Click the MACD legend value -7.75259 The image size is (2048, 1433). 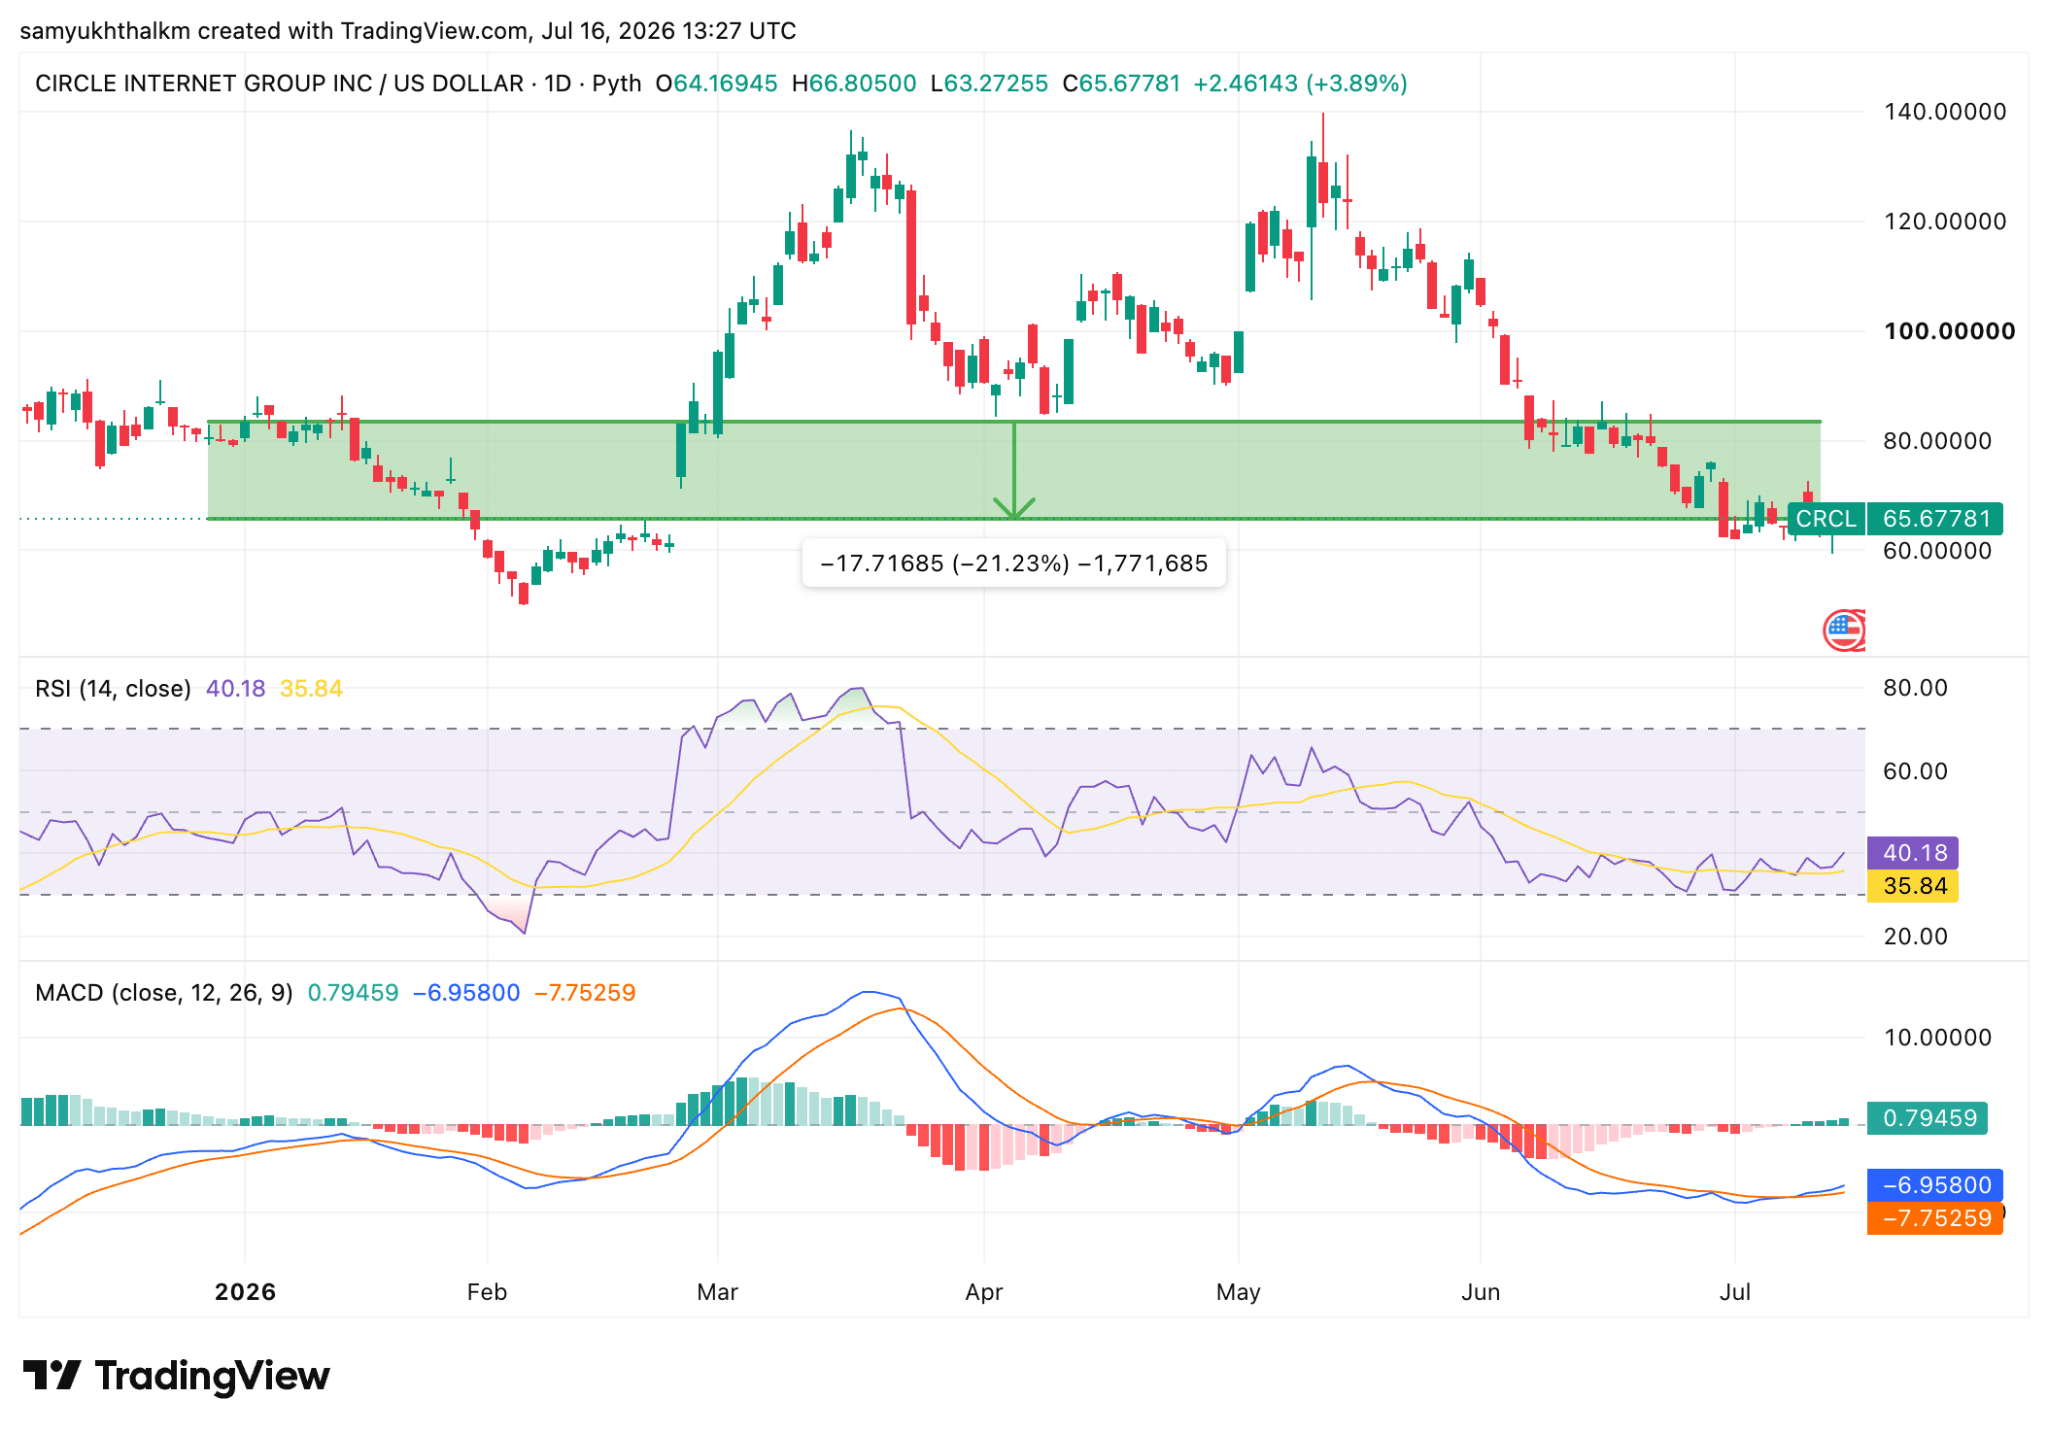pyautogui.click(x=585, y=993)
